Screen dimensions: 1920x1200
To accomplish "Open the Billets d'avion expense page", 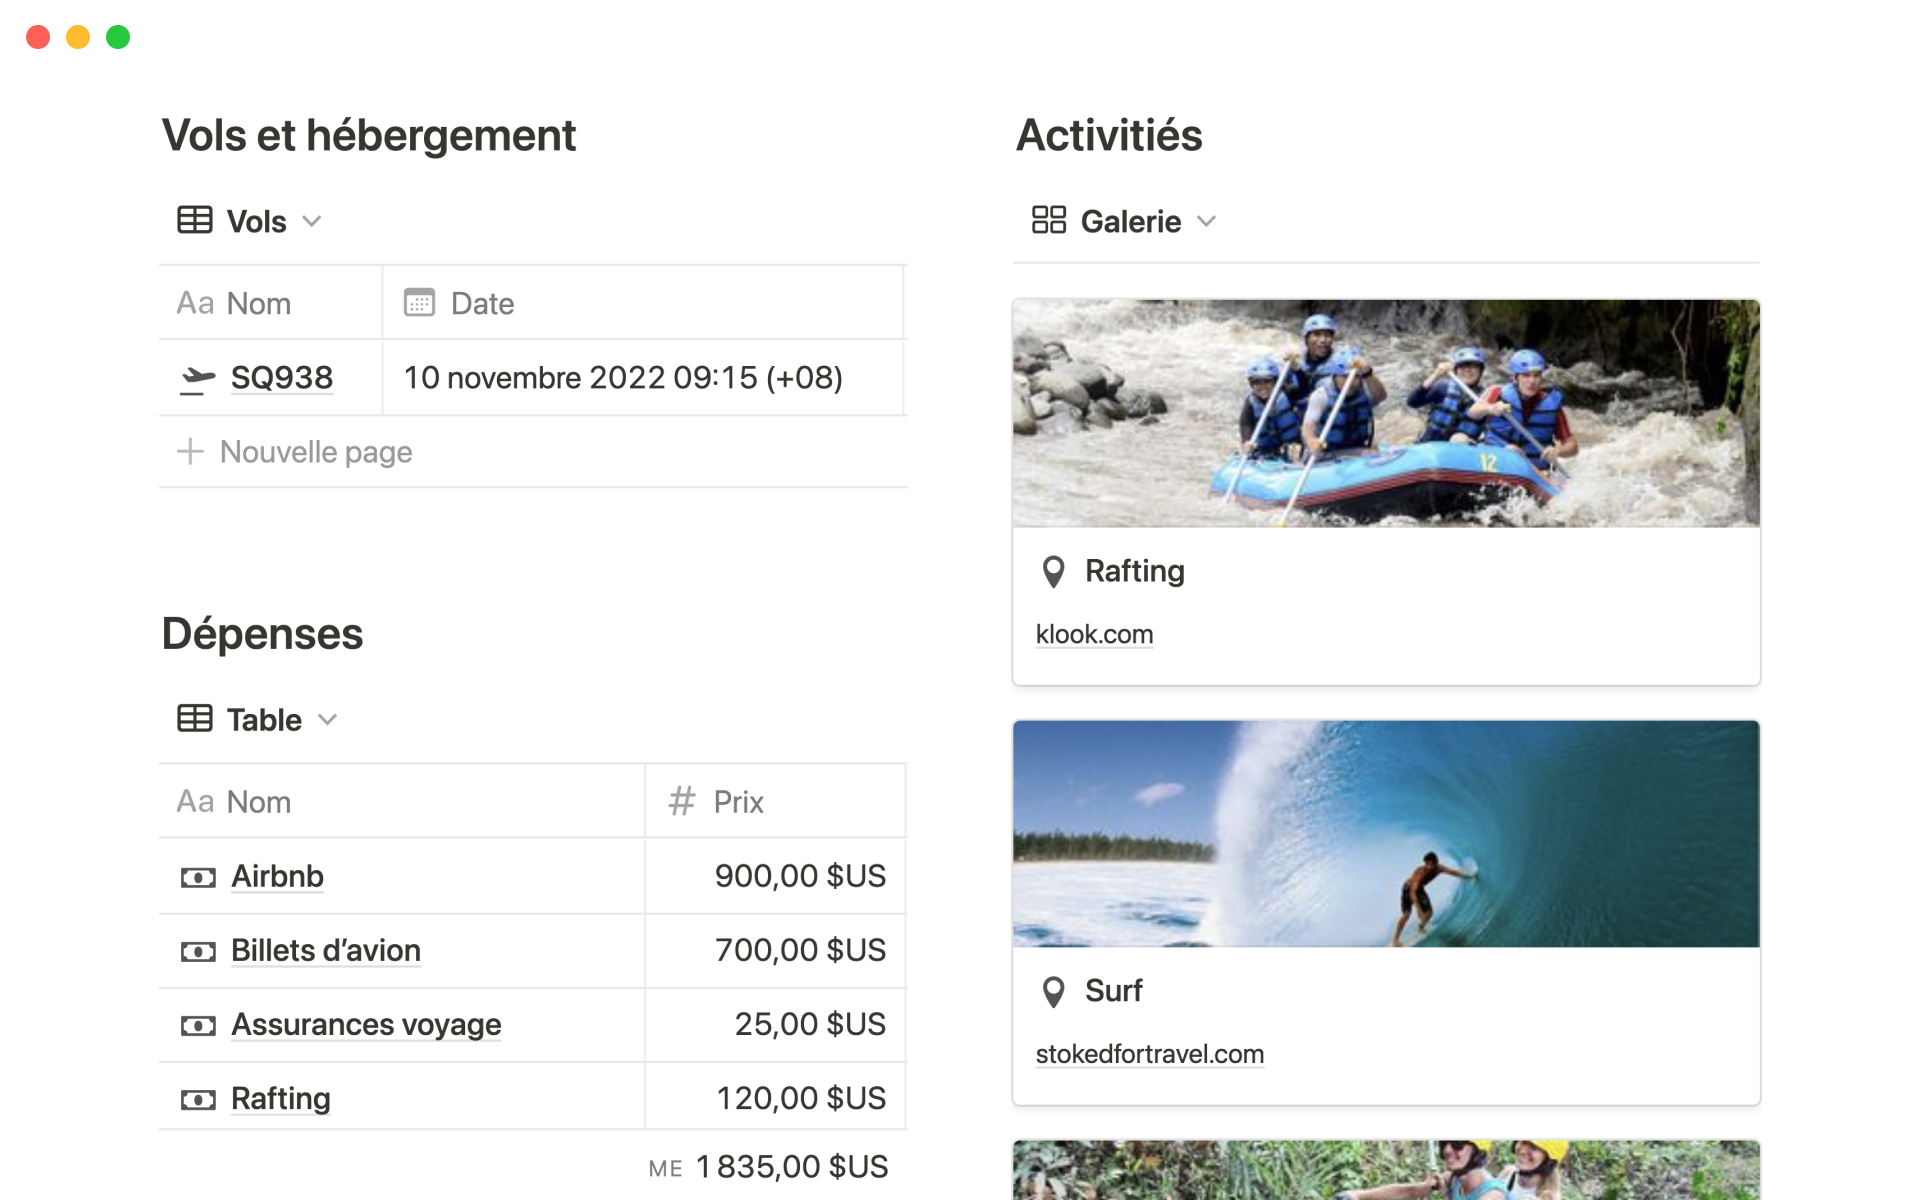I will tap(325, 951).
